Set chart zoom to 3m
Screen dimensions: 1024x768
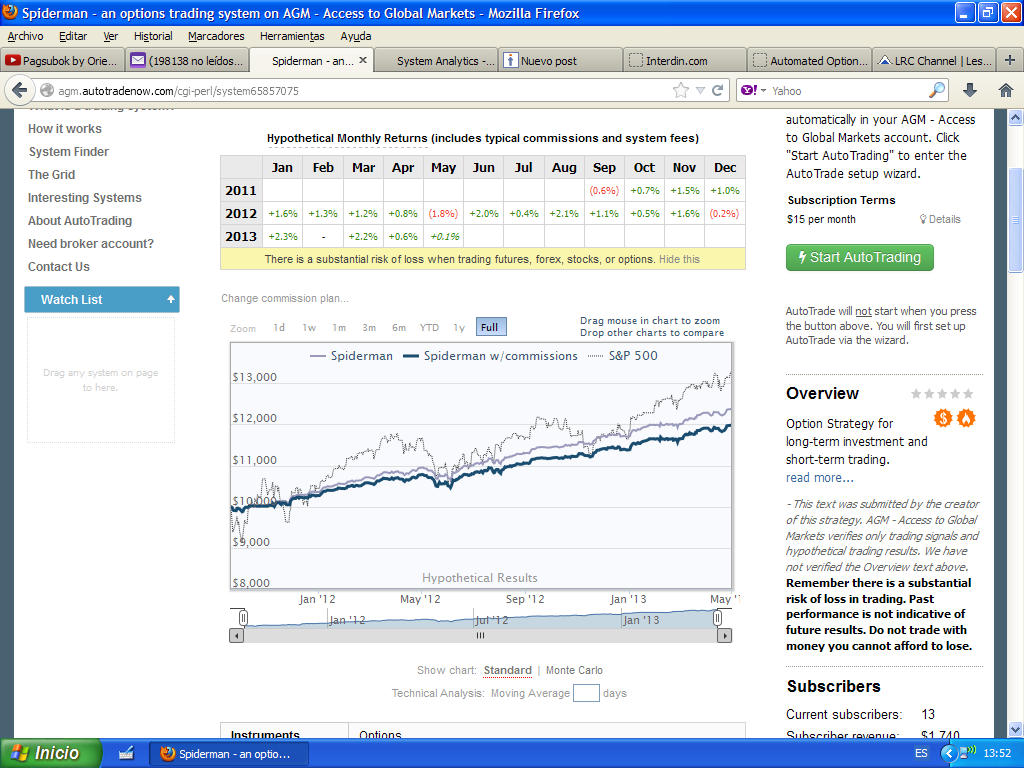(369, 327)
